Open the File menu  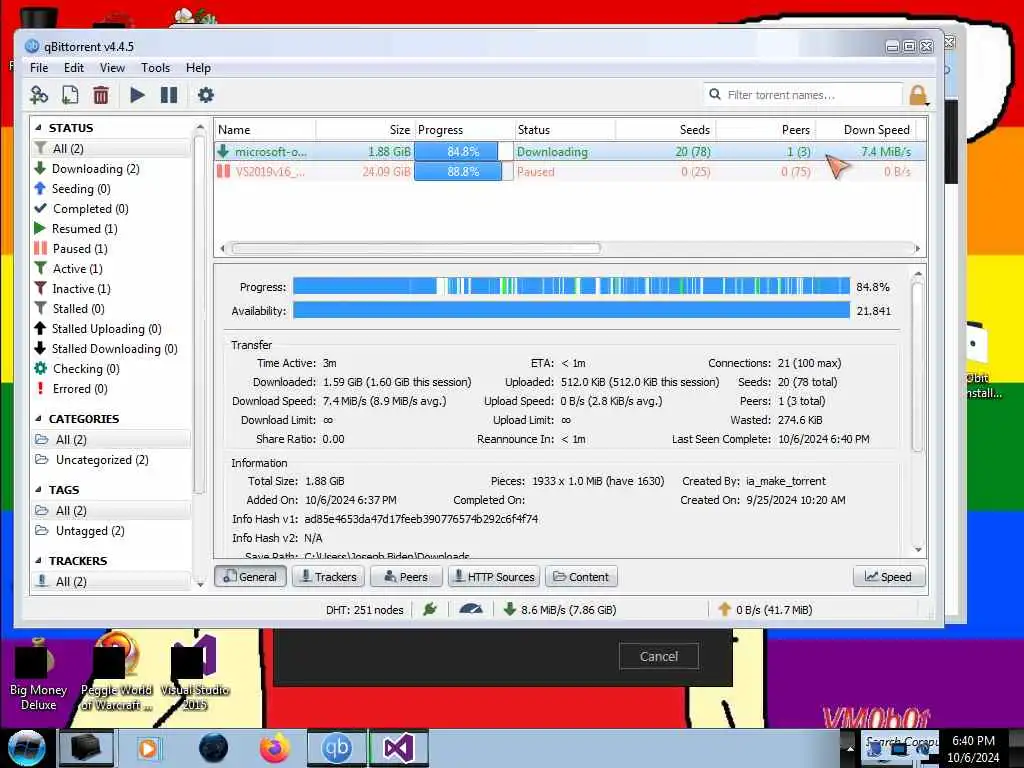(39, 68)
